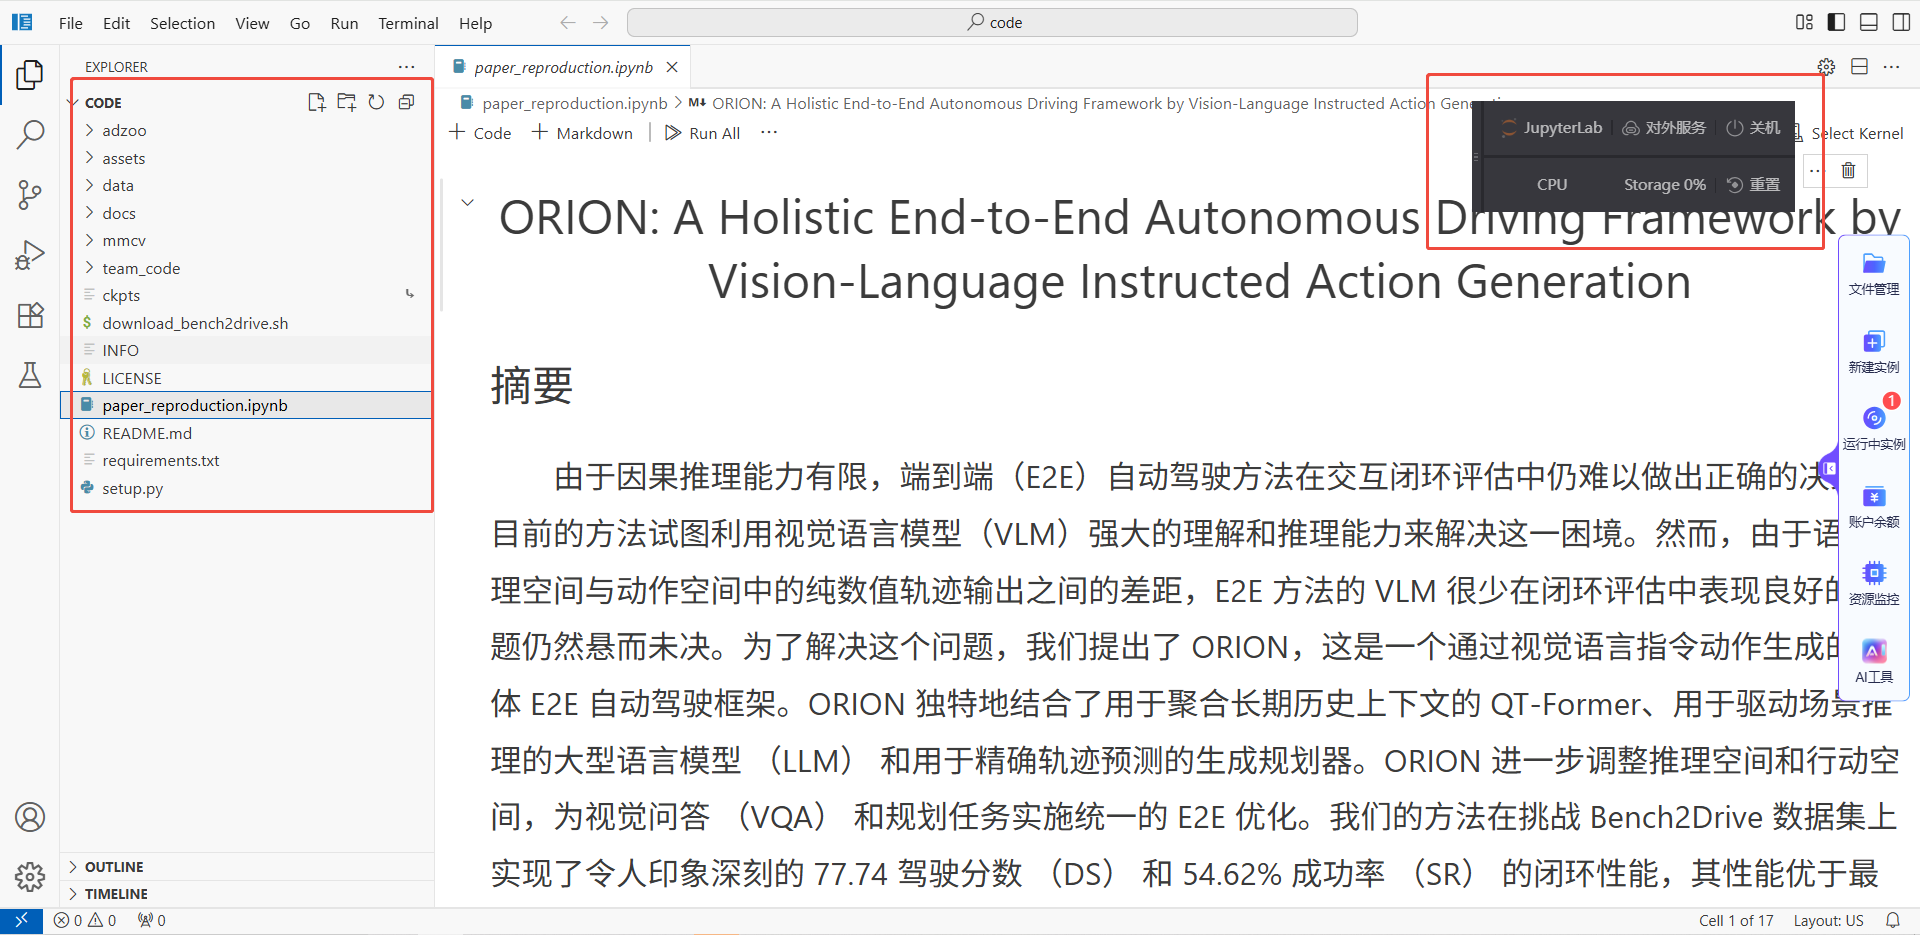Image resolution: width=1920 pixels, height=935 pixels.
Task: Open JupyterLab from the overlay panel
Action: point(1552,128)
